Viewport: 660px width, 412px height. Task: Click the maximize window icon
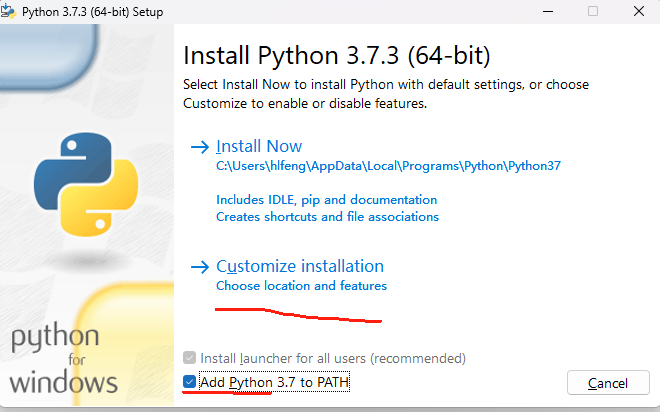(593, 11)
